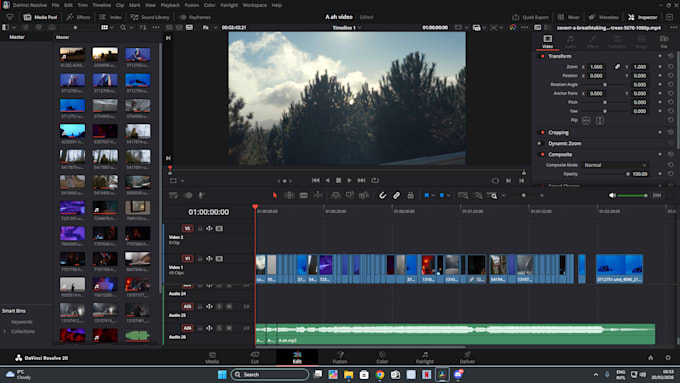Select the Blade Edit Mode tool

[x=318, y=196]
